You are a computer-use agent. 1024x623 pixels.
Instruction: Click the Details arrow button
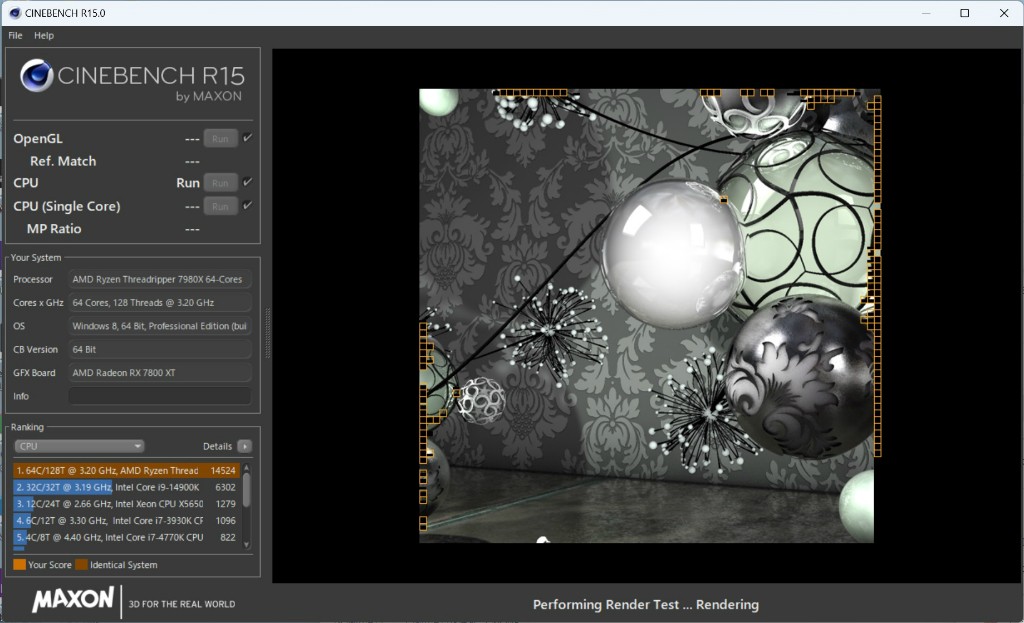[244, 446]
